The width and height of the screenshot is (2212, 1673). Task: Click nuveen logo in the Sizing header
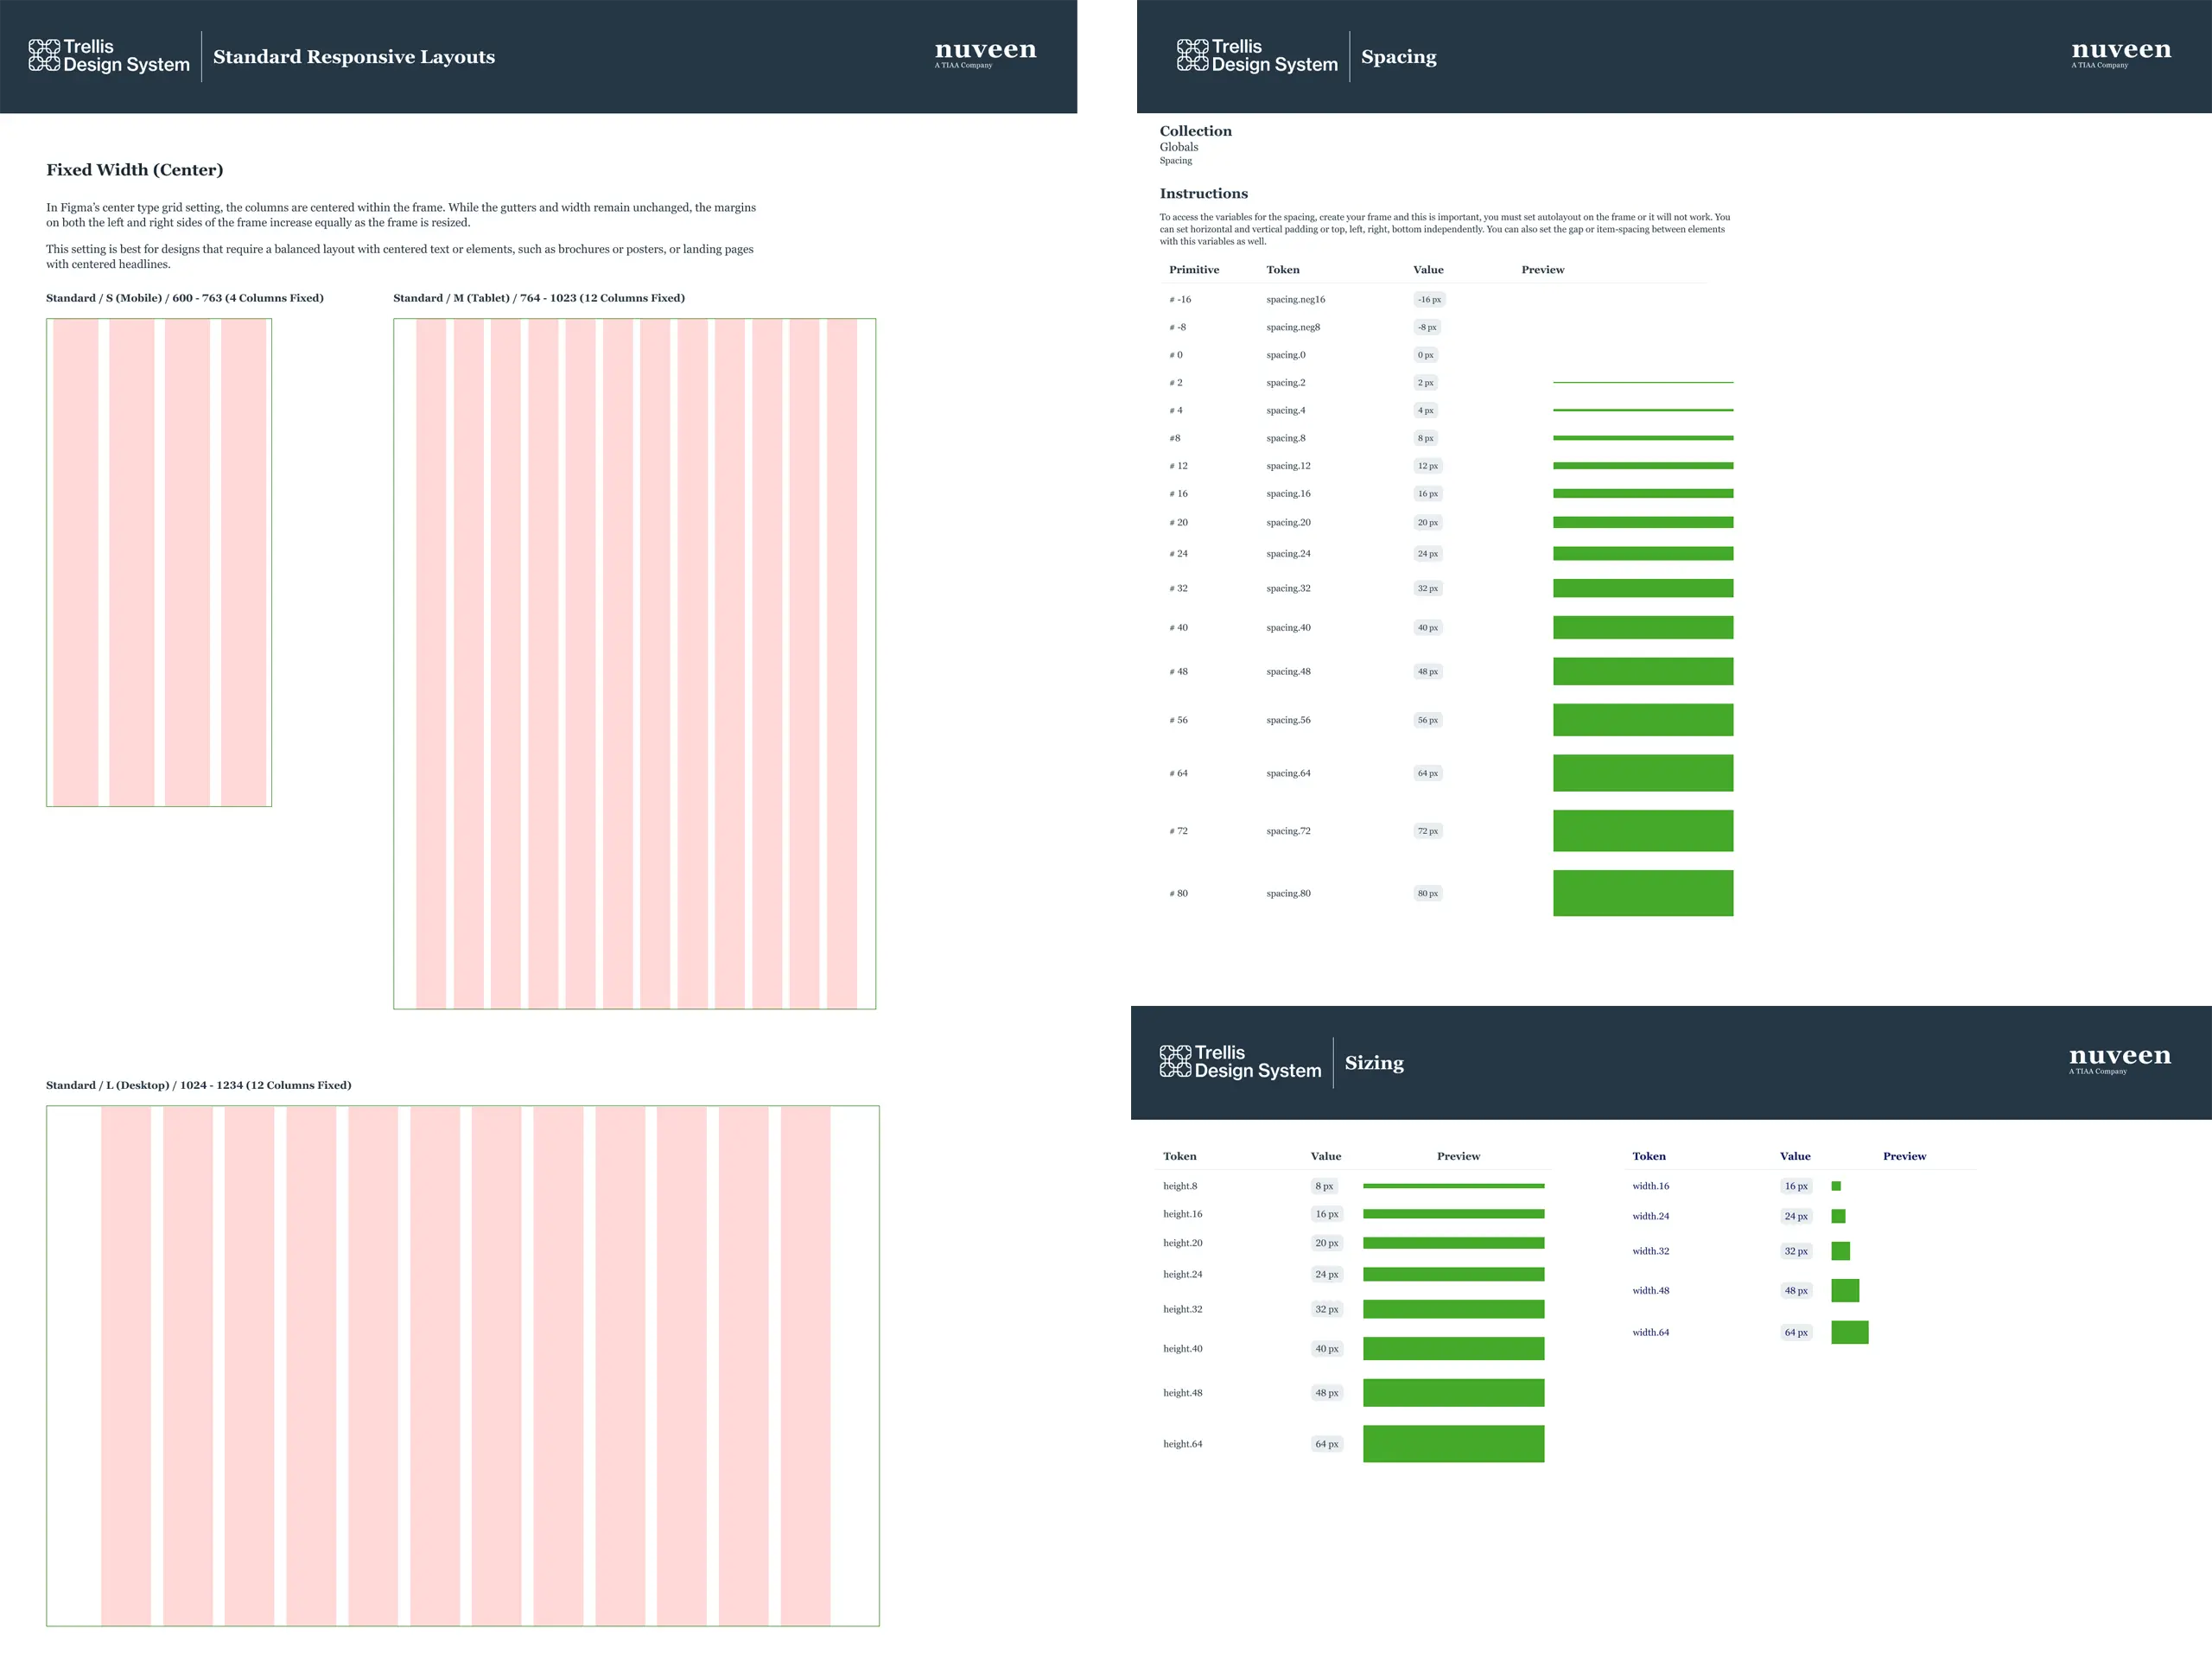(2119, 1058)
